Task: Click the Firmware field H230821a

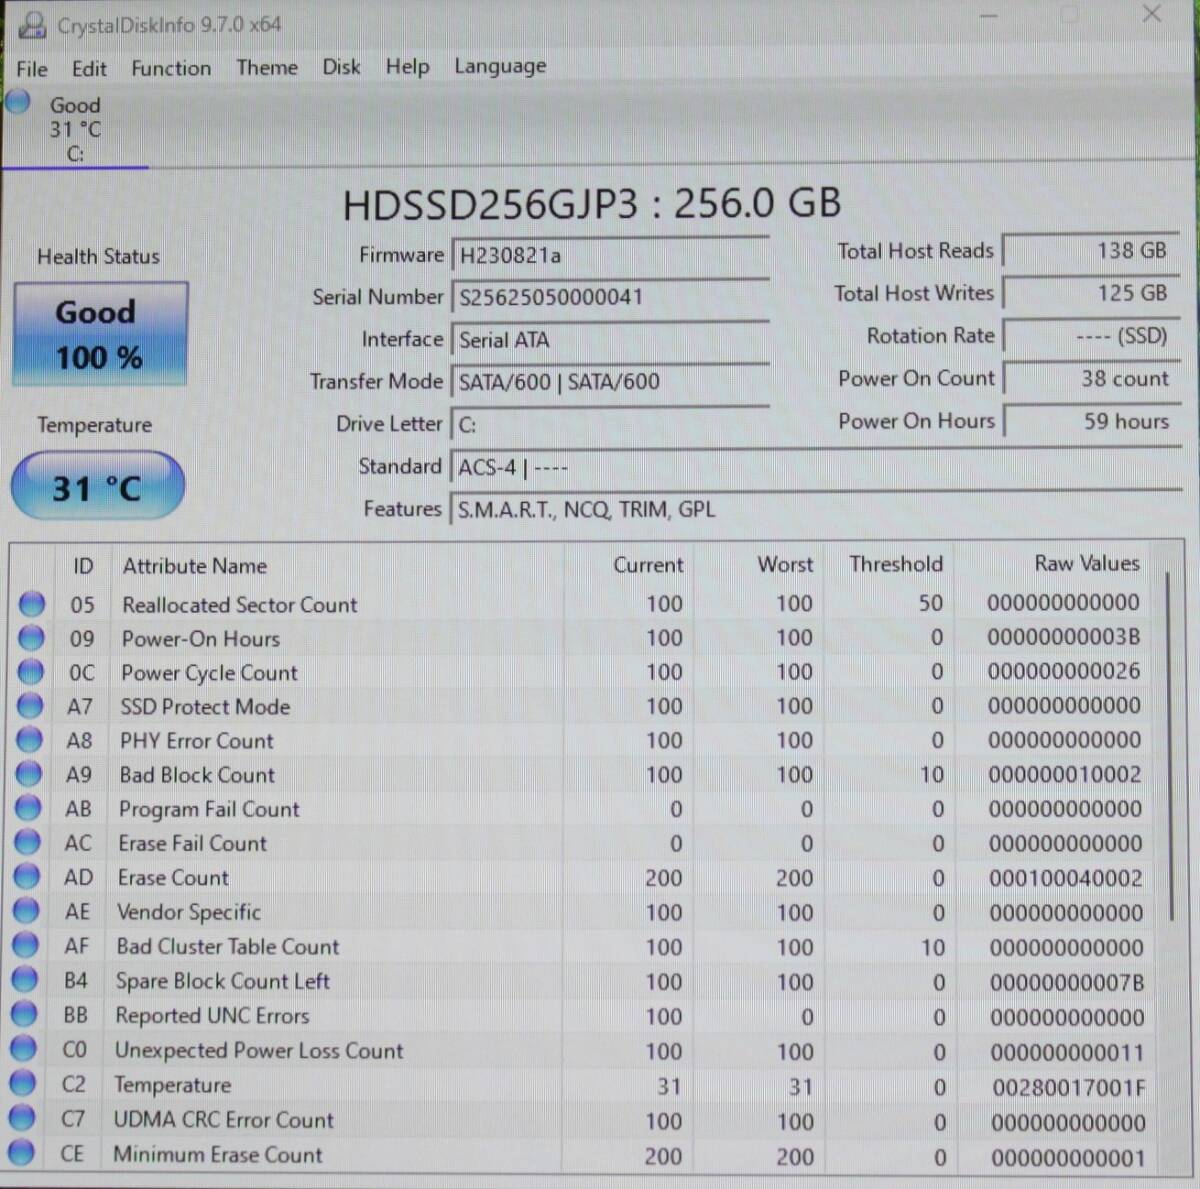Action: (x=610, y=256)
